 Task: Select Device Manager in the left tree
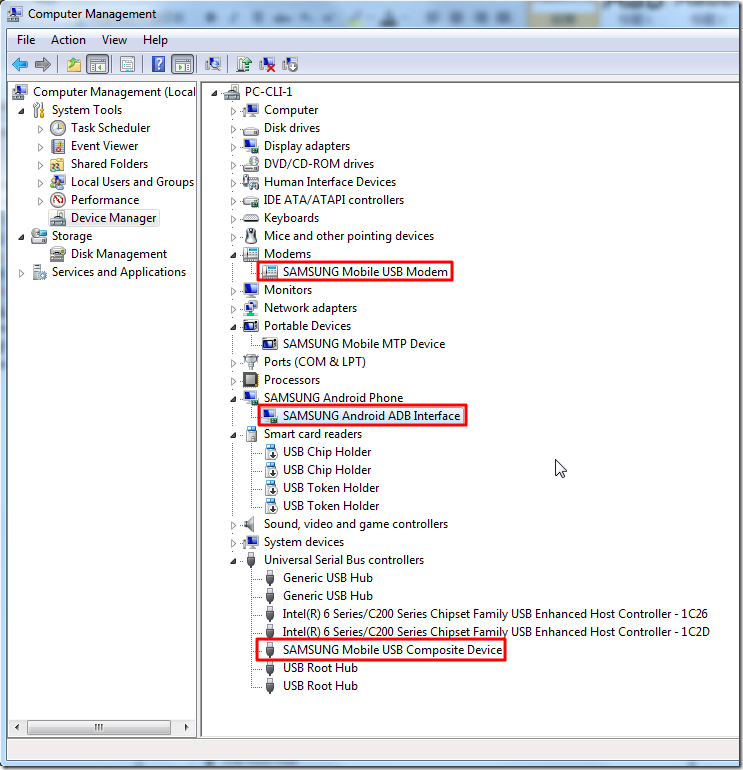click(x=113, y=218)
